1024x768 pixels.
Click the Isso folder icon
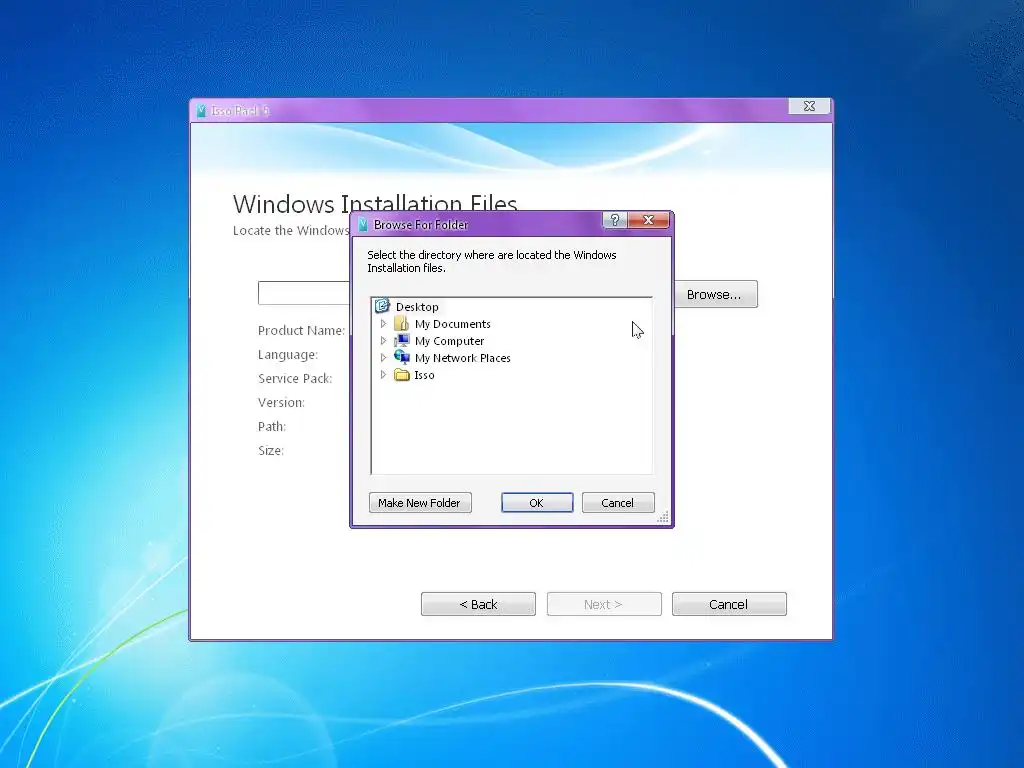tap(402, 375)
